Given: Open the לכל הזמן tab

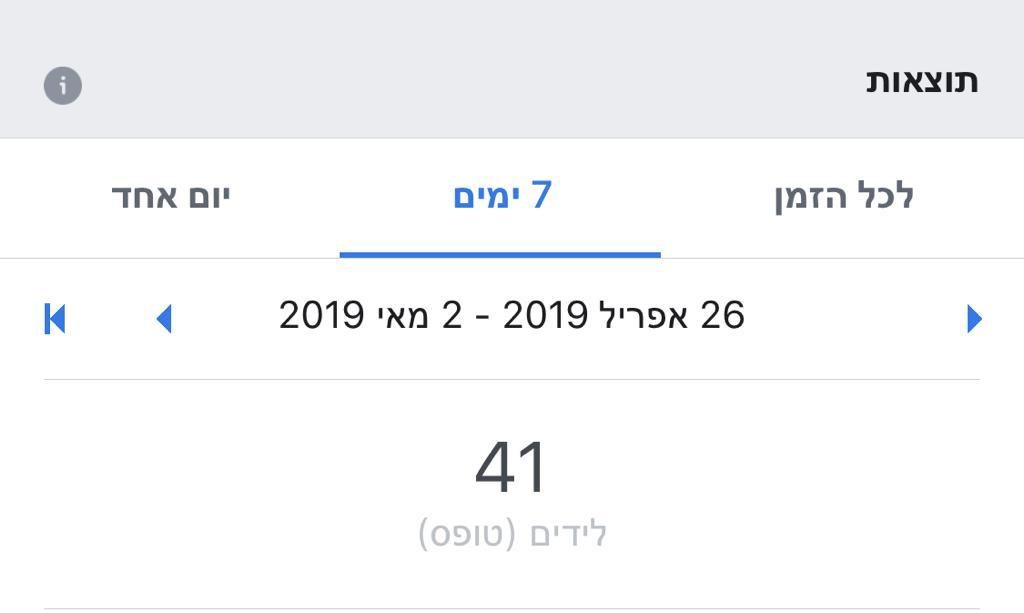Looking at the screenshot, I should click(844, 196).
